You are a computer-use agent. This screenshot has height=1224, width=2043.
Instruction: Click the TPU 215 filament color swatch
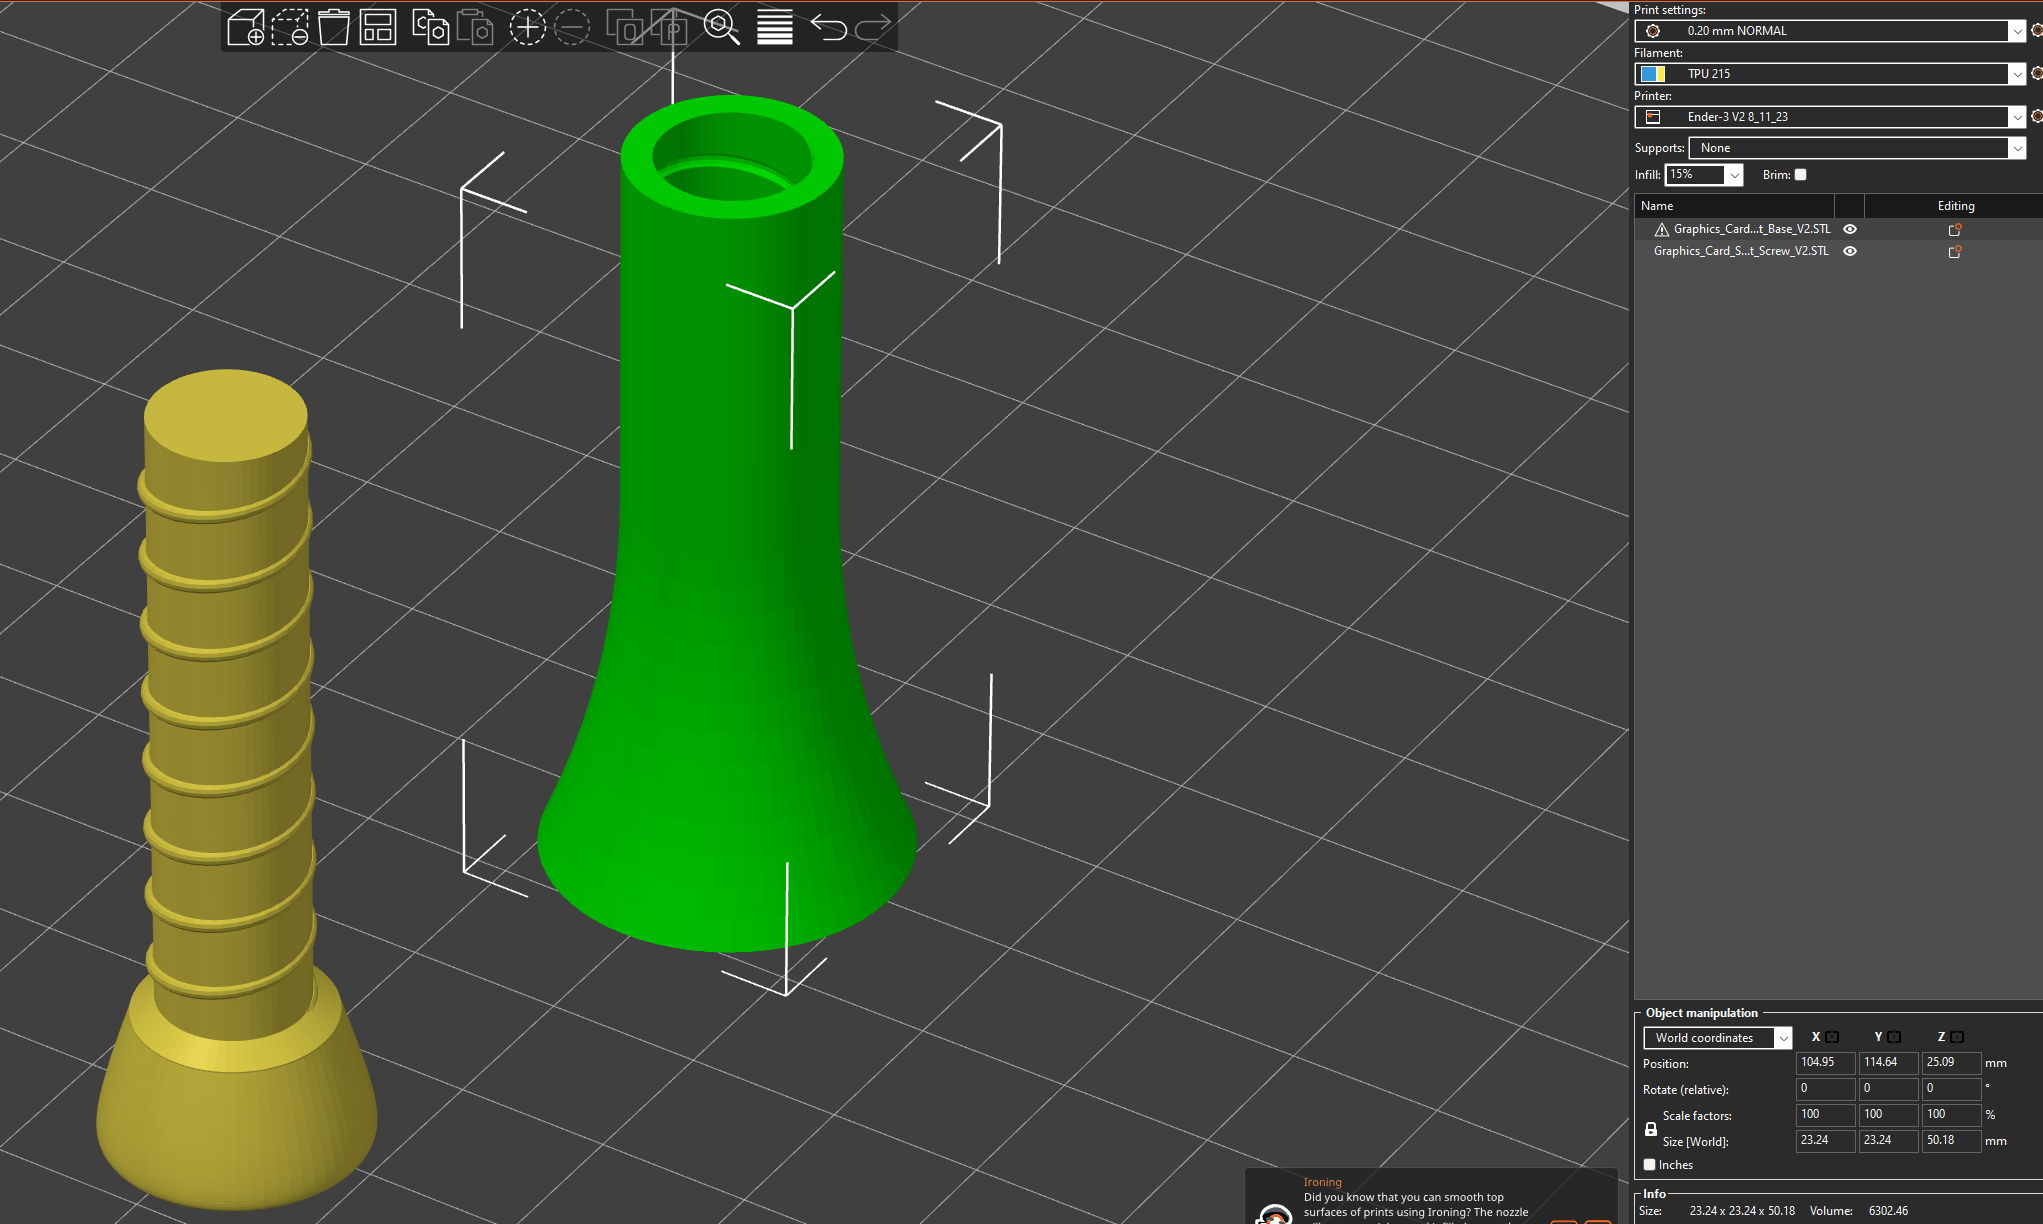(x=1653, y=74)
